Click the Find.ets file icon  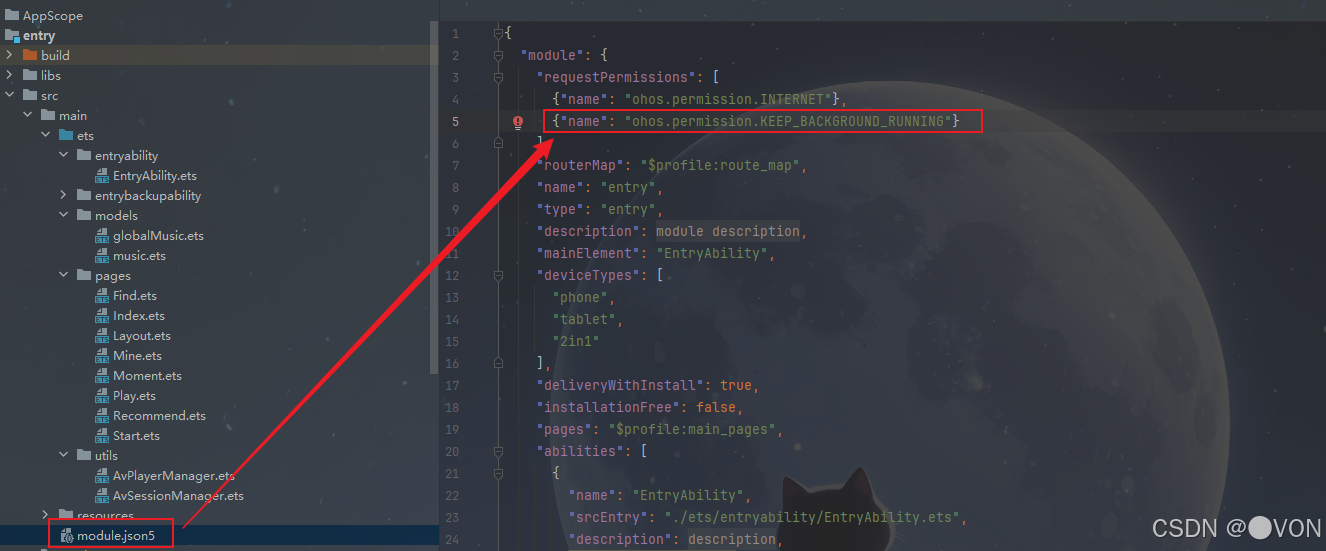coord(102,296)
